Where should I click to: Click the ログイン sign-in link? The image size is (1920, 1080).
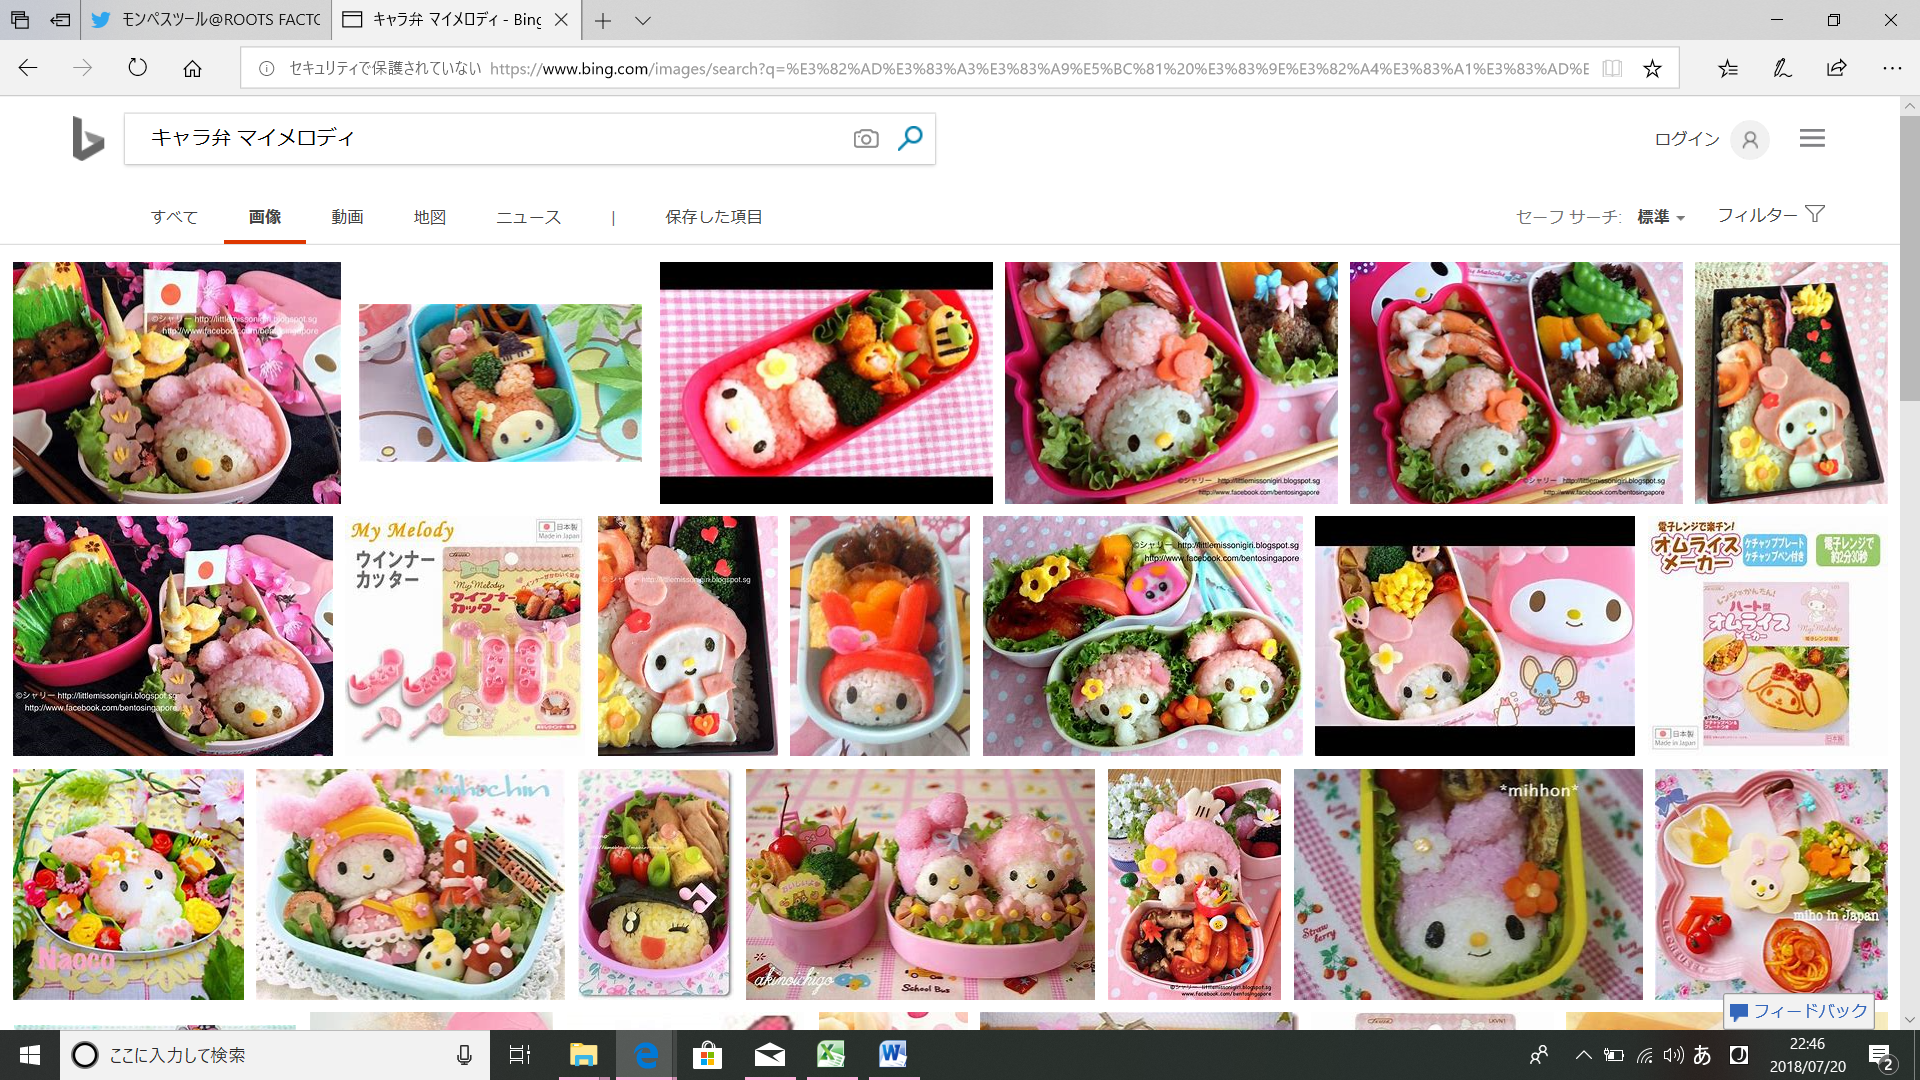coord(1687,139)
